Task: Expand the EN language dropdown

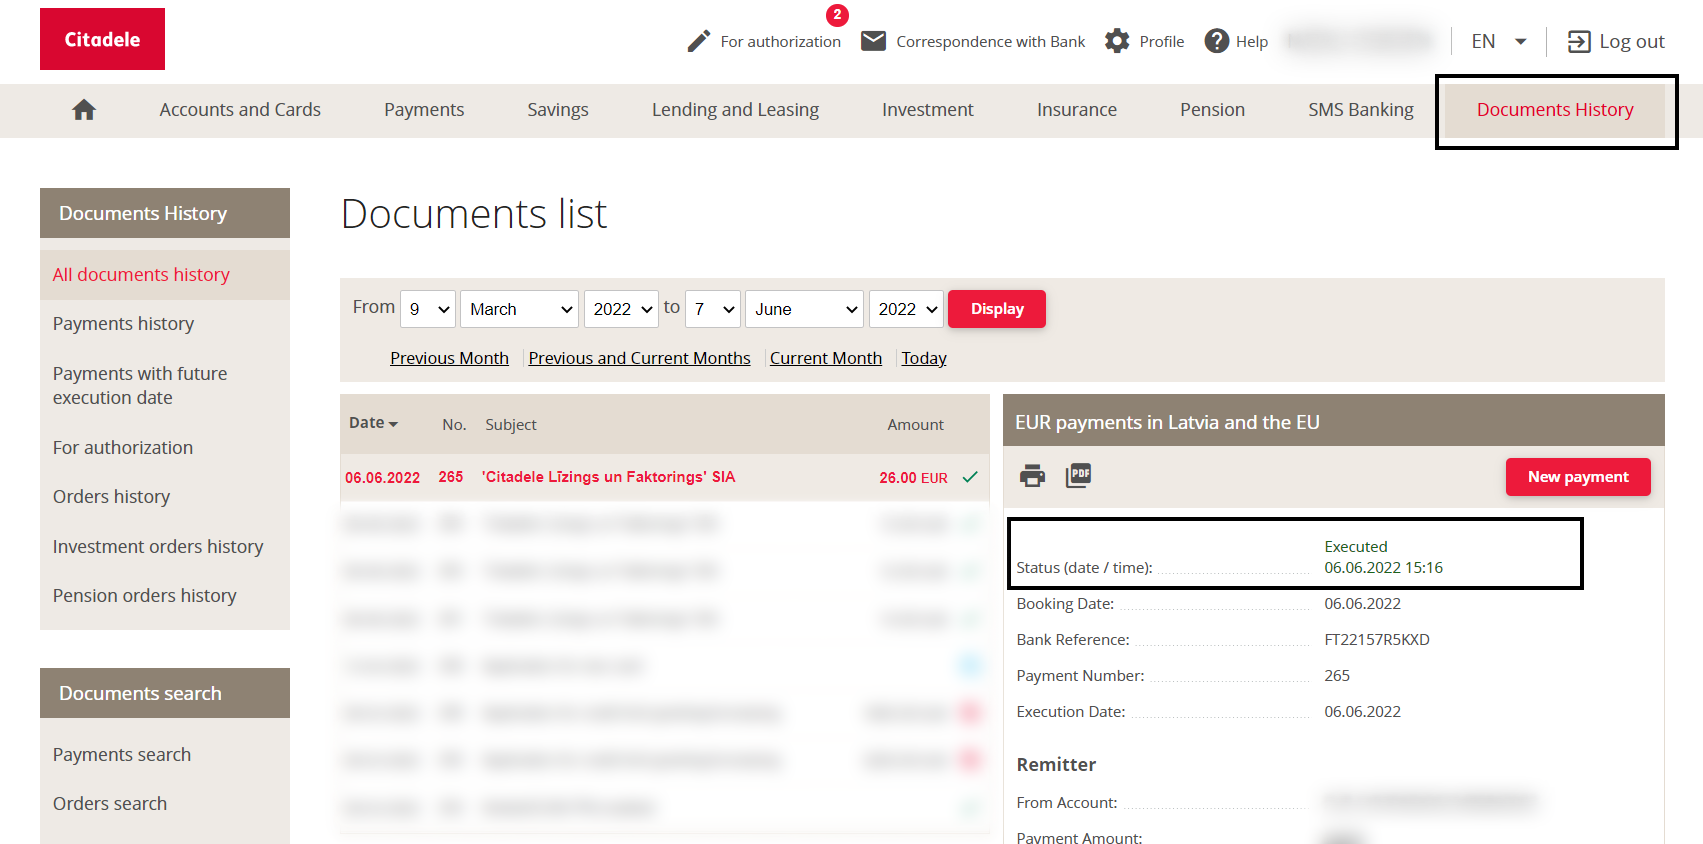Action: tap(1499, 41)
